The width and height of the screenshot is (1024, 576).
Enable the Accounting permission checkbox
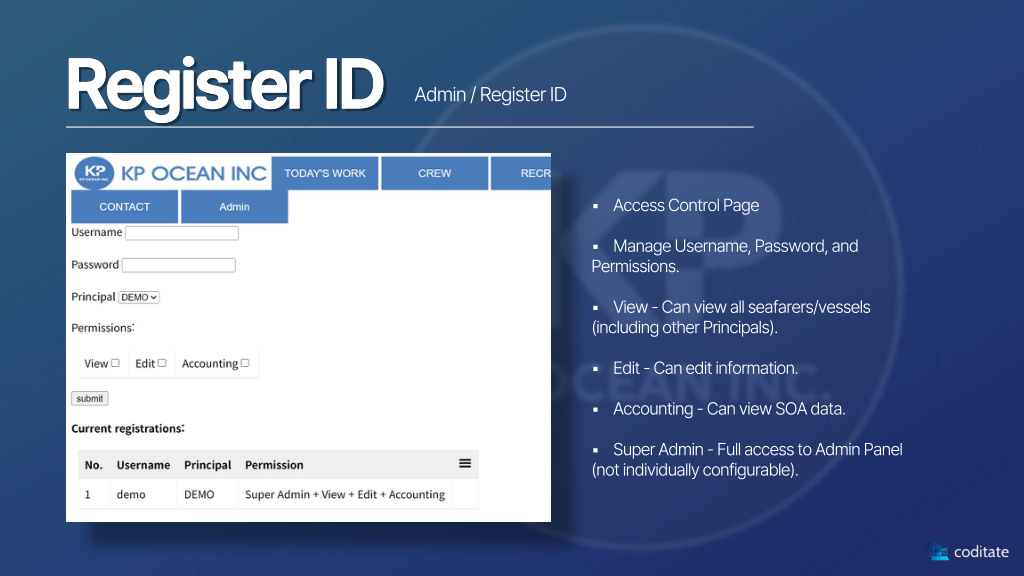click(245, 363)
